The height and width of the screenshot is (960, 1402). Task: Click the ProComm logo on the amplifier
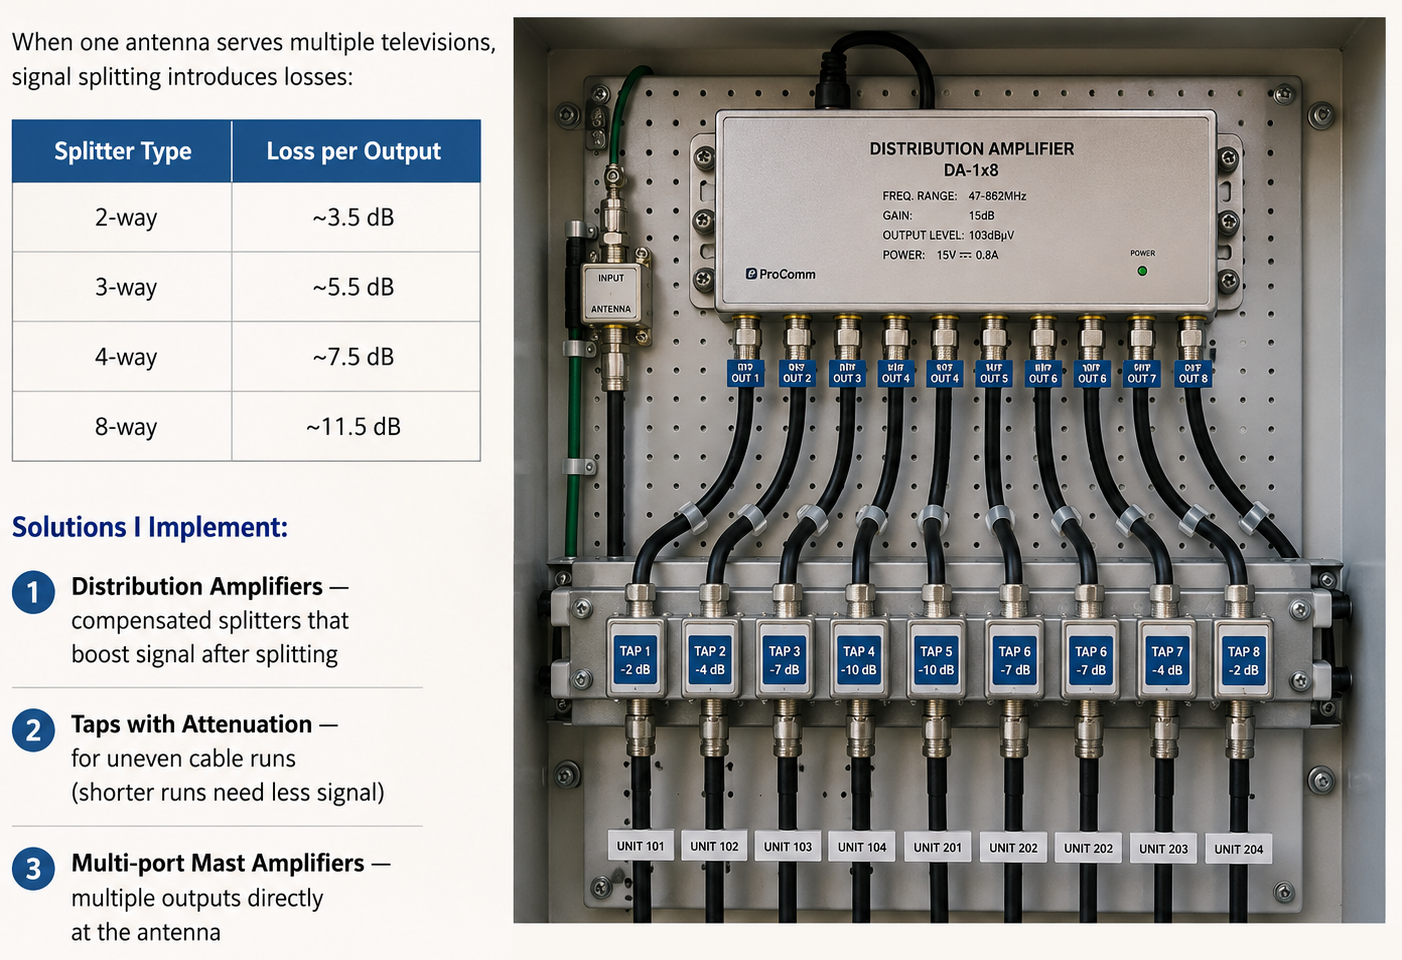pyautogui.click(x=781, y=274)
